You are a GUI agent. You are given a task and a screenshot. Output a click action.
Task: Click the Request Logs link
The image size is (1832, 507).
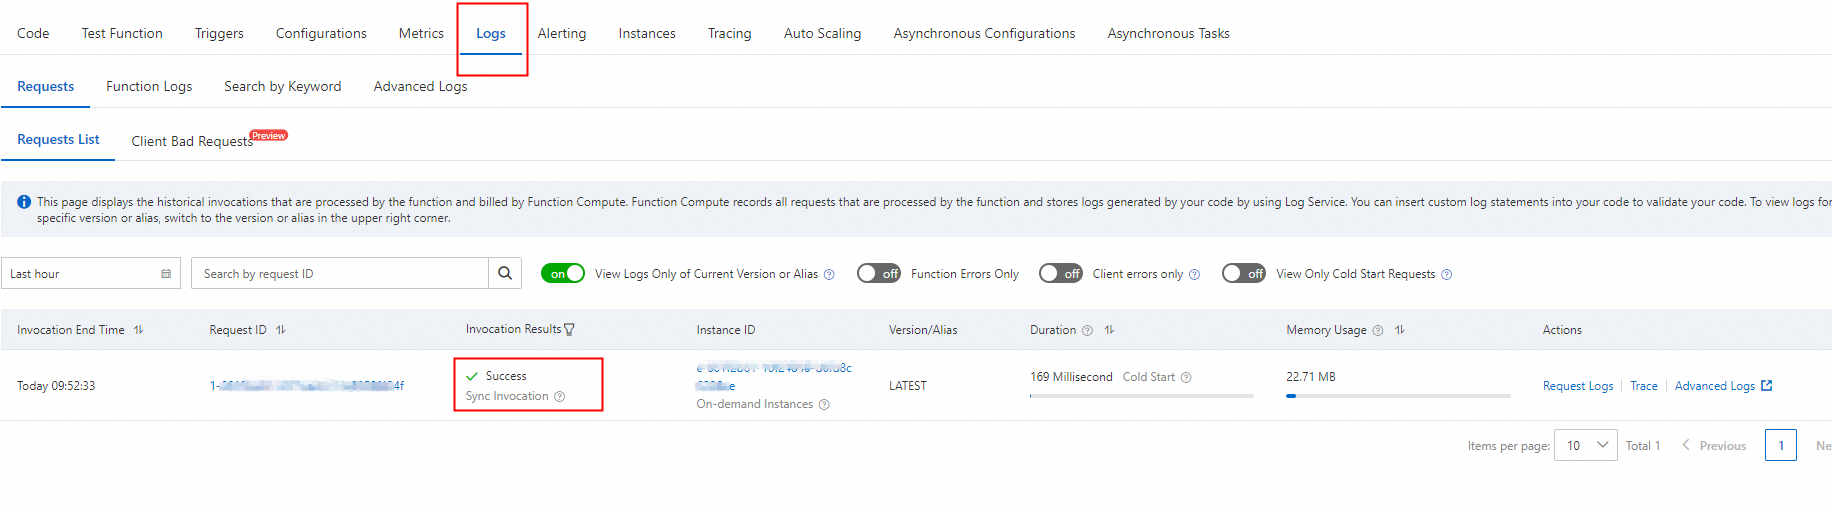(1578, 386)
